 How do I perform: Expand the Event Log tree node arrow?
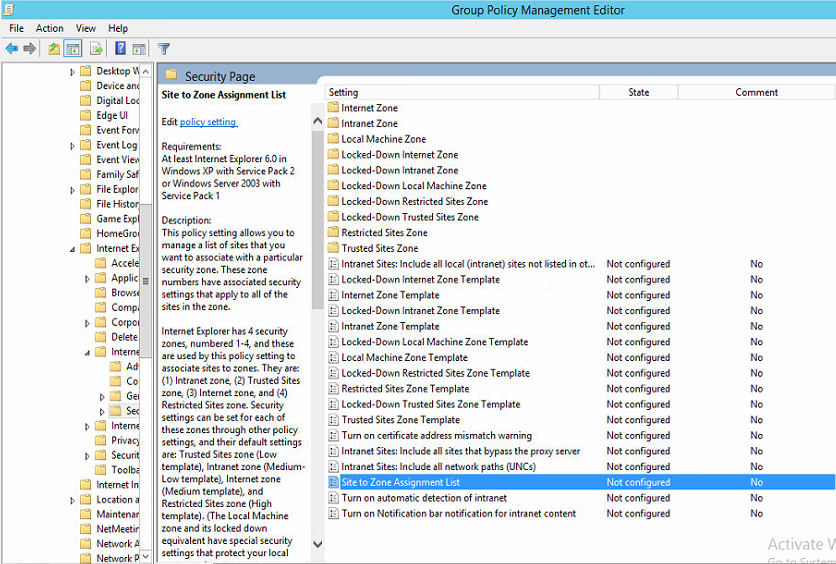73,146
